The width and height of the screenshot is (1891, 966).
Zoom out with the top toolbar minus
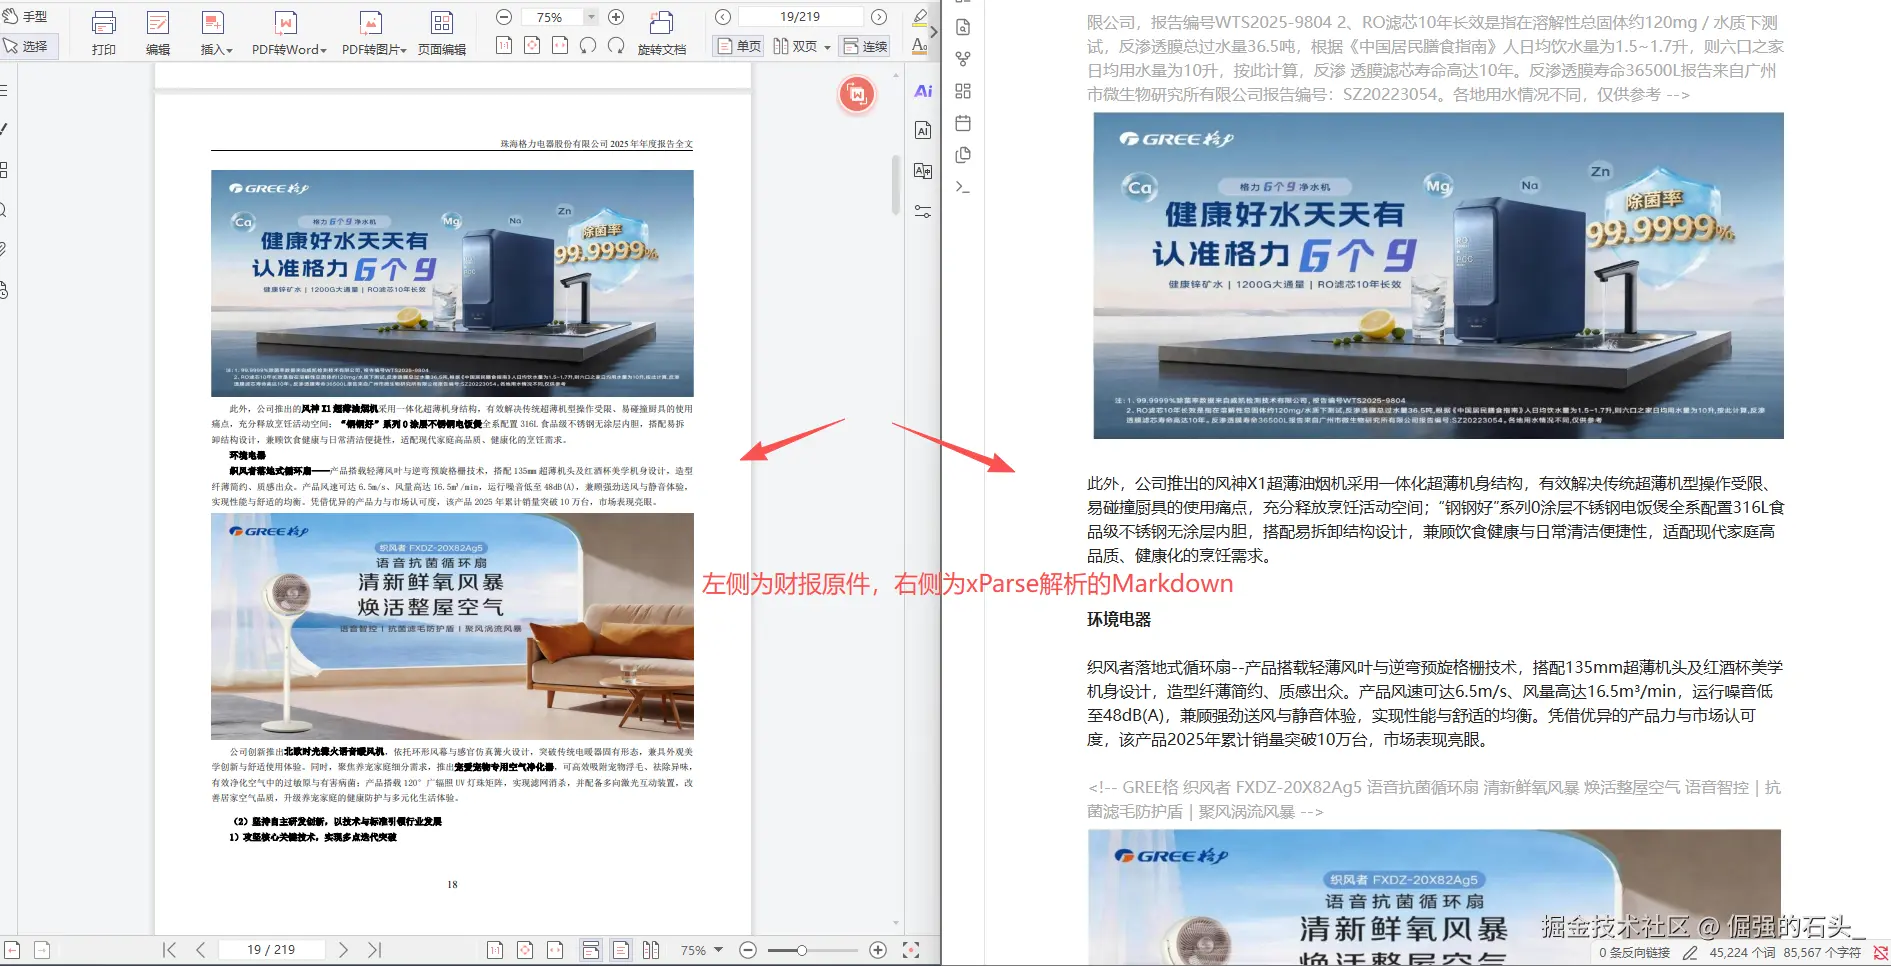(504, 17)
